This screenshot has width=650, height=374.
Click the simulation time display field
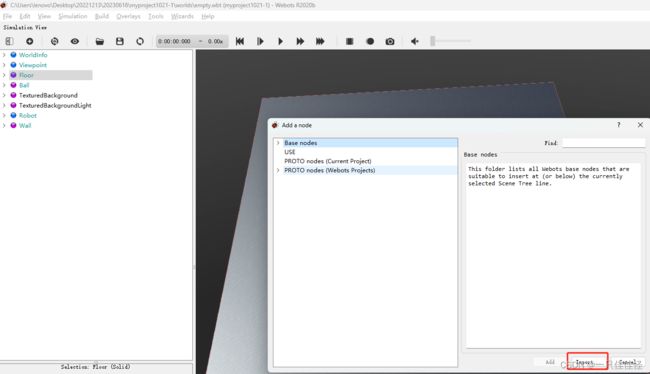(192, 41)
